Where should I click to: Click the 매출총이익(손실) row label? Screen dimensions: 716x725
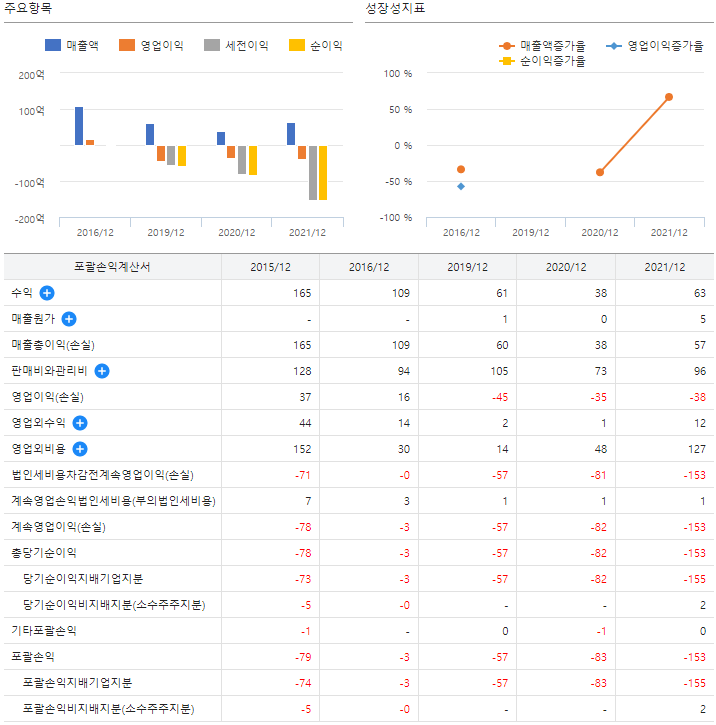[x=53, y=345]
